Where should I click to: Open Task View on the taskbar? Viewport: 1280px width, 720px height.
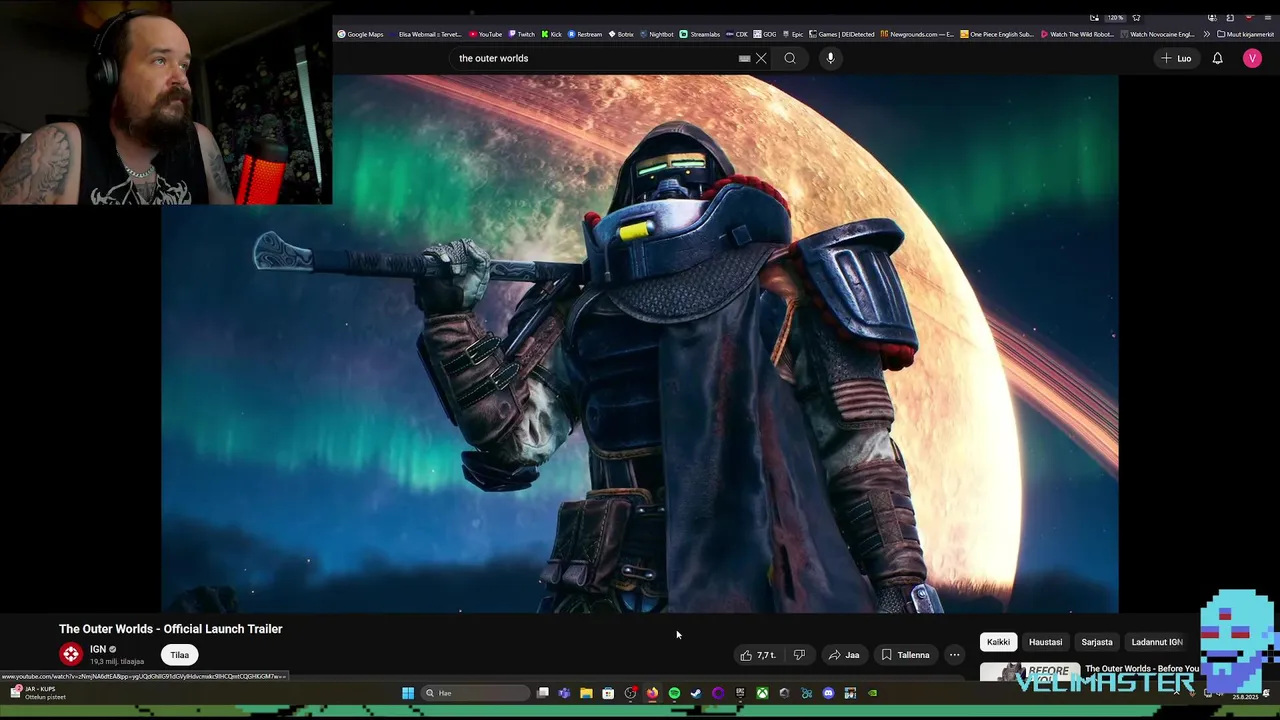543,693
